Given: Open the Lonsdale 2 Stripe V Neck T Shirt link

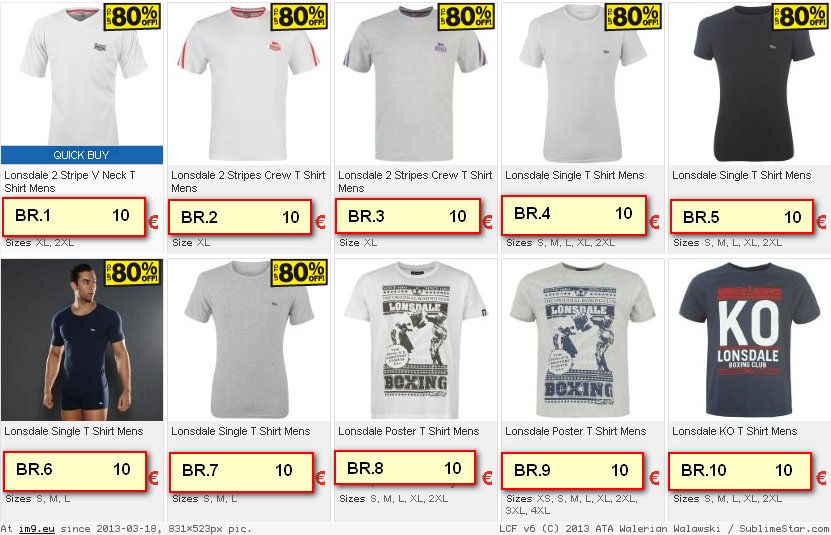Looking at the screenshot, I should pos(69,181).
